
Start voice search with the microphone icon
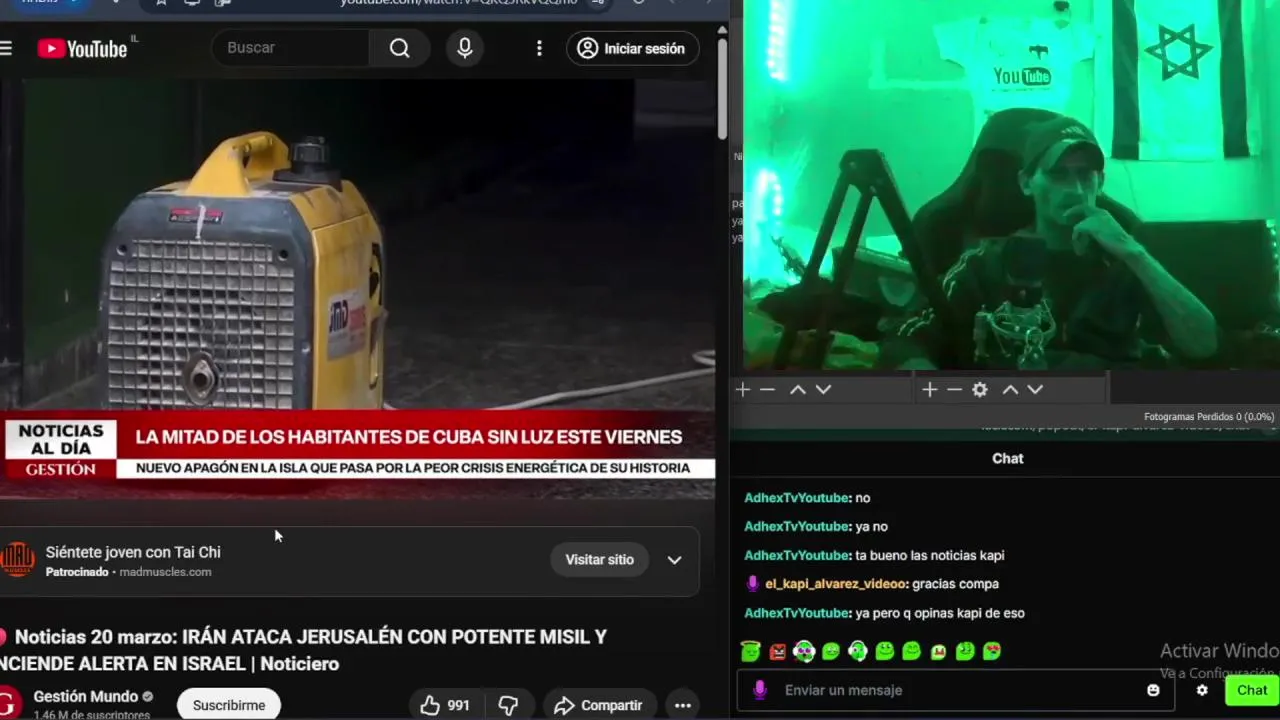click(465, 48)
